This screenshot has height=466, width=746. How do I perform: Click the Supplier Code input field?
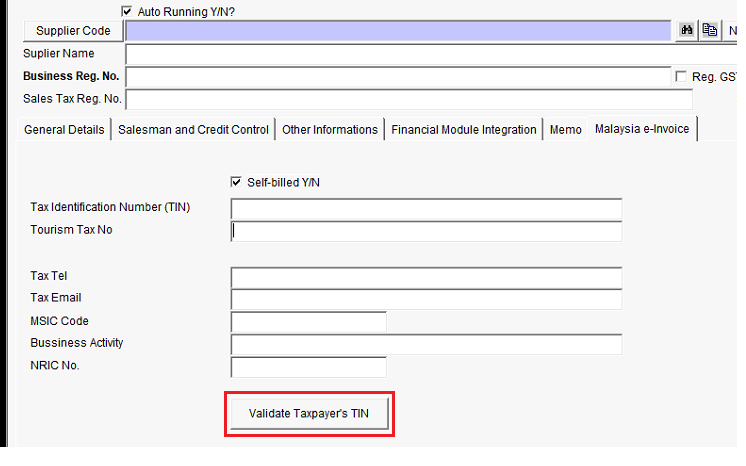pyautogui.click(x=398, y=31)
